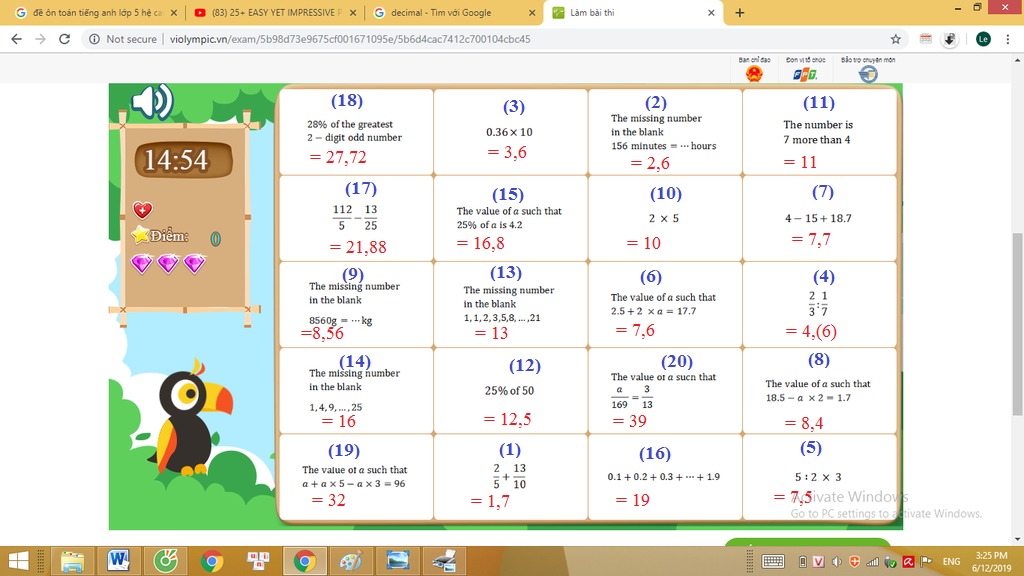Screen dimensions: 1024x576
Task: Open the printer taskbar icon
Action: pyautogui.click(x=444, y=561)
